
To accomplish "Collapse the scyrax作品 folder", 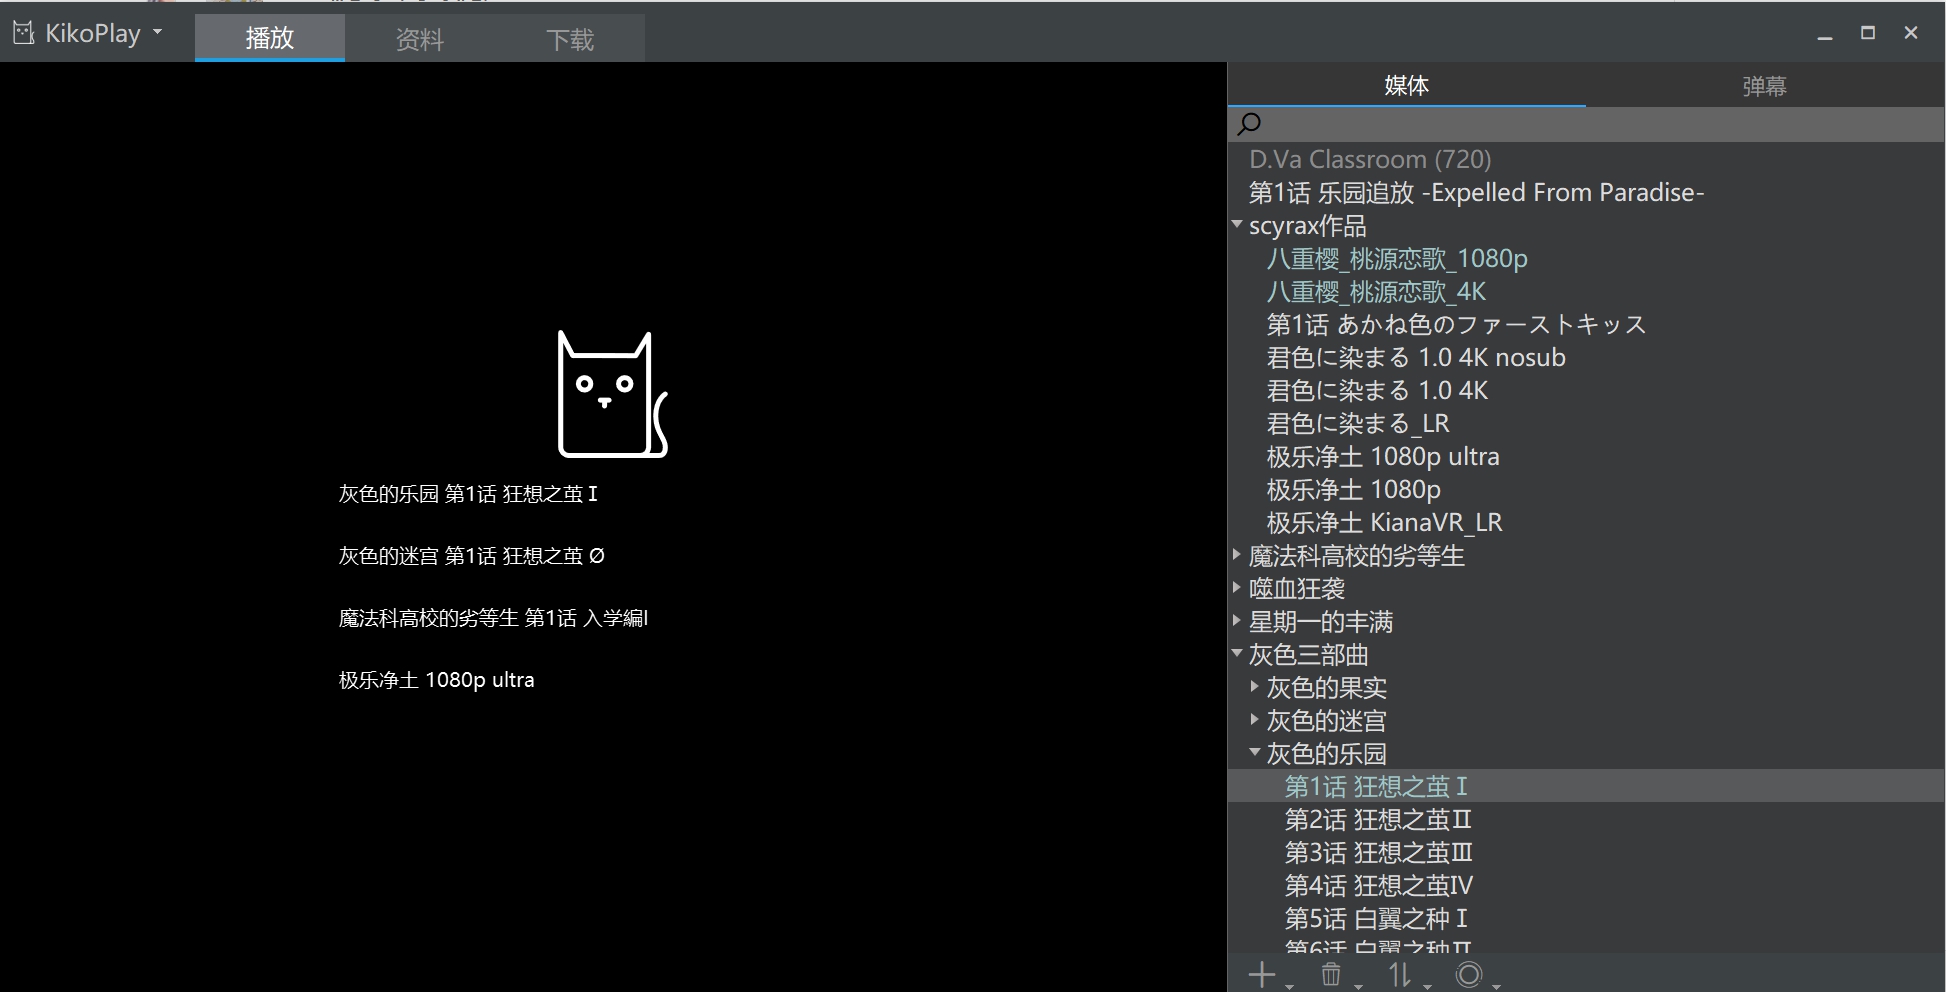I will coord(1238,225).
